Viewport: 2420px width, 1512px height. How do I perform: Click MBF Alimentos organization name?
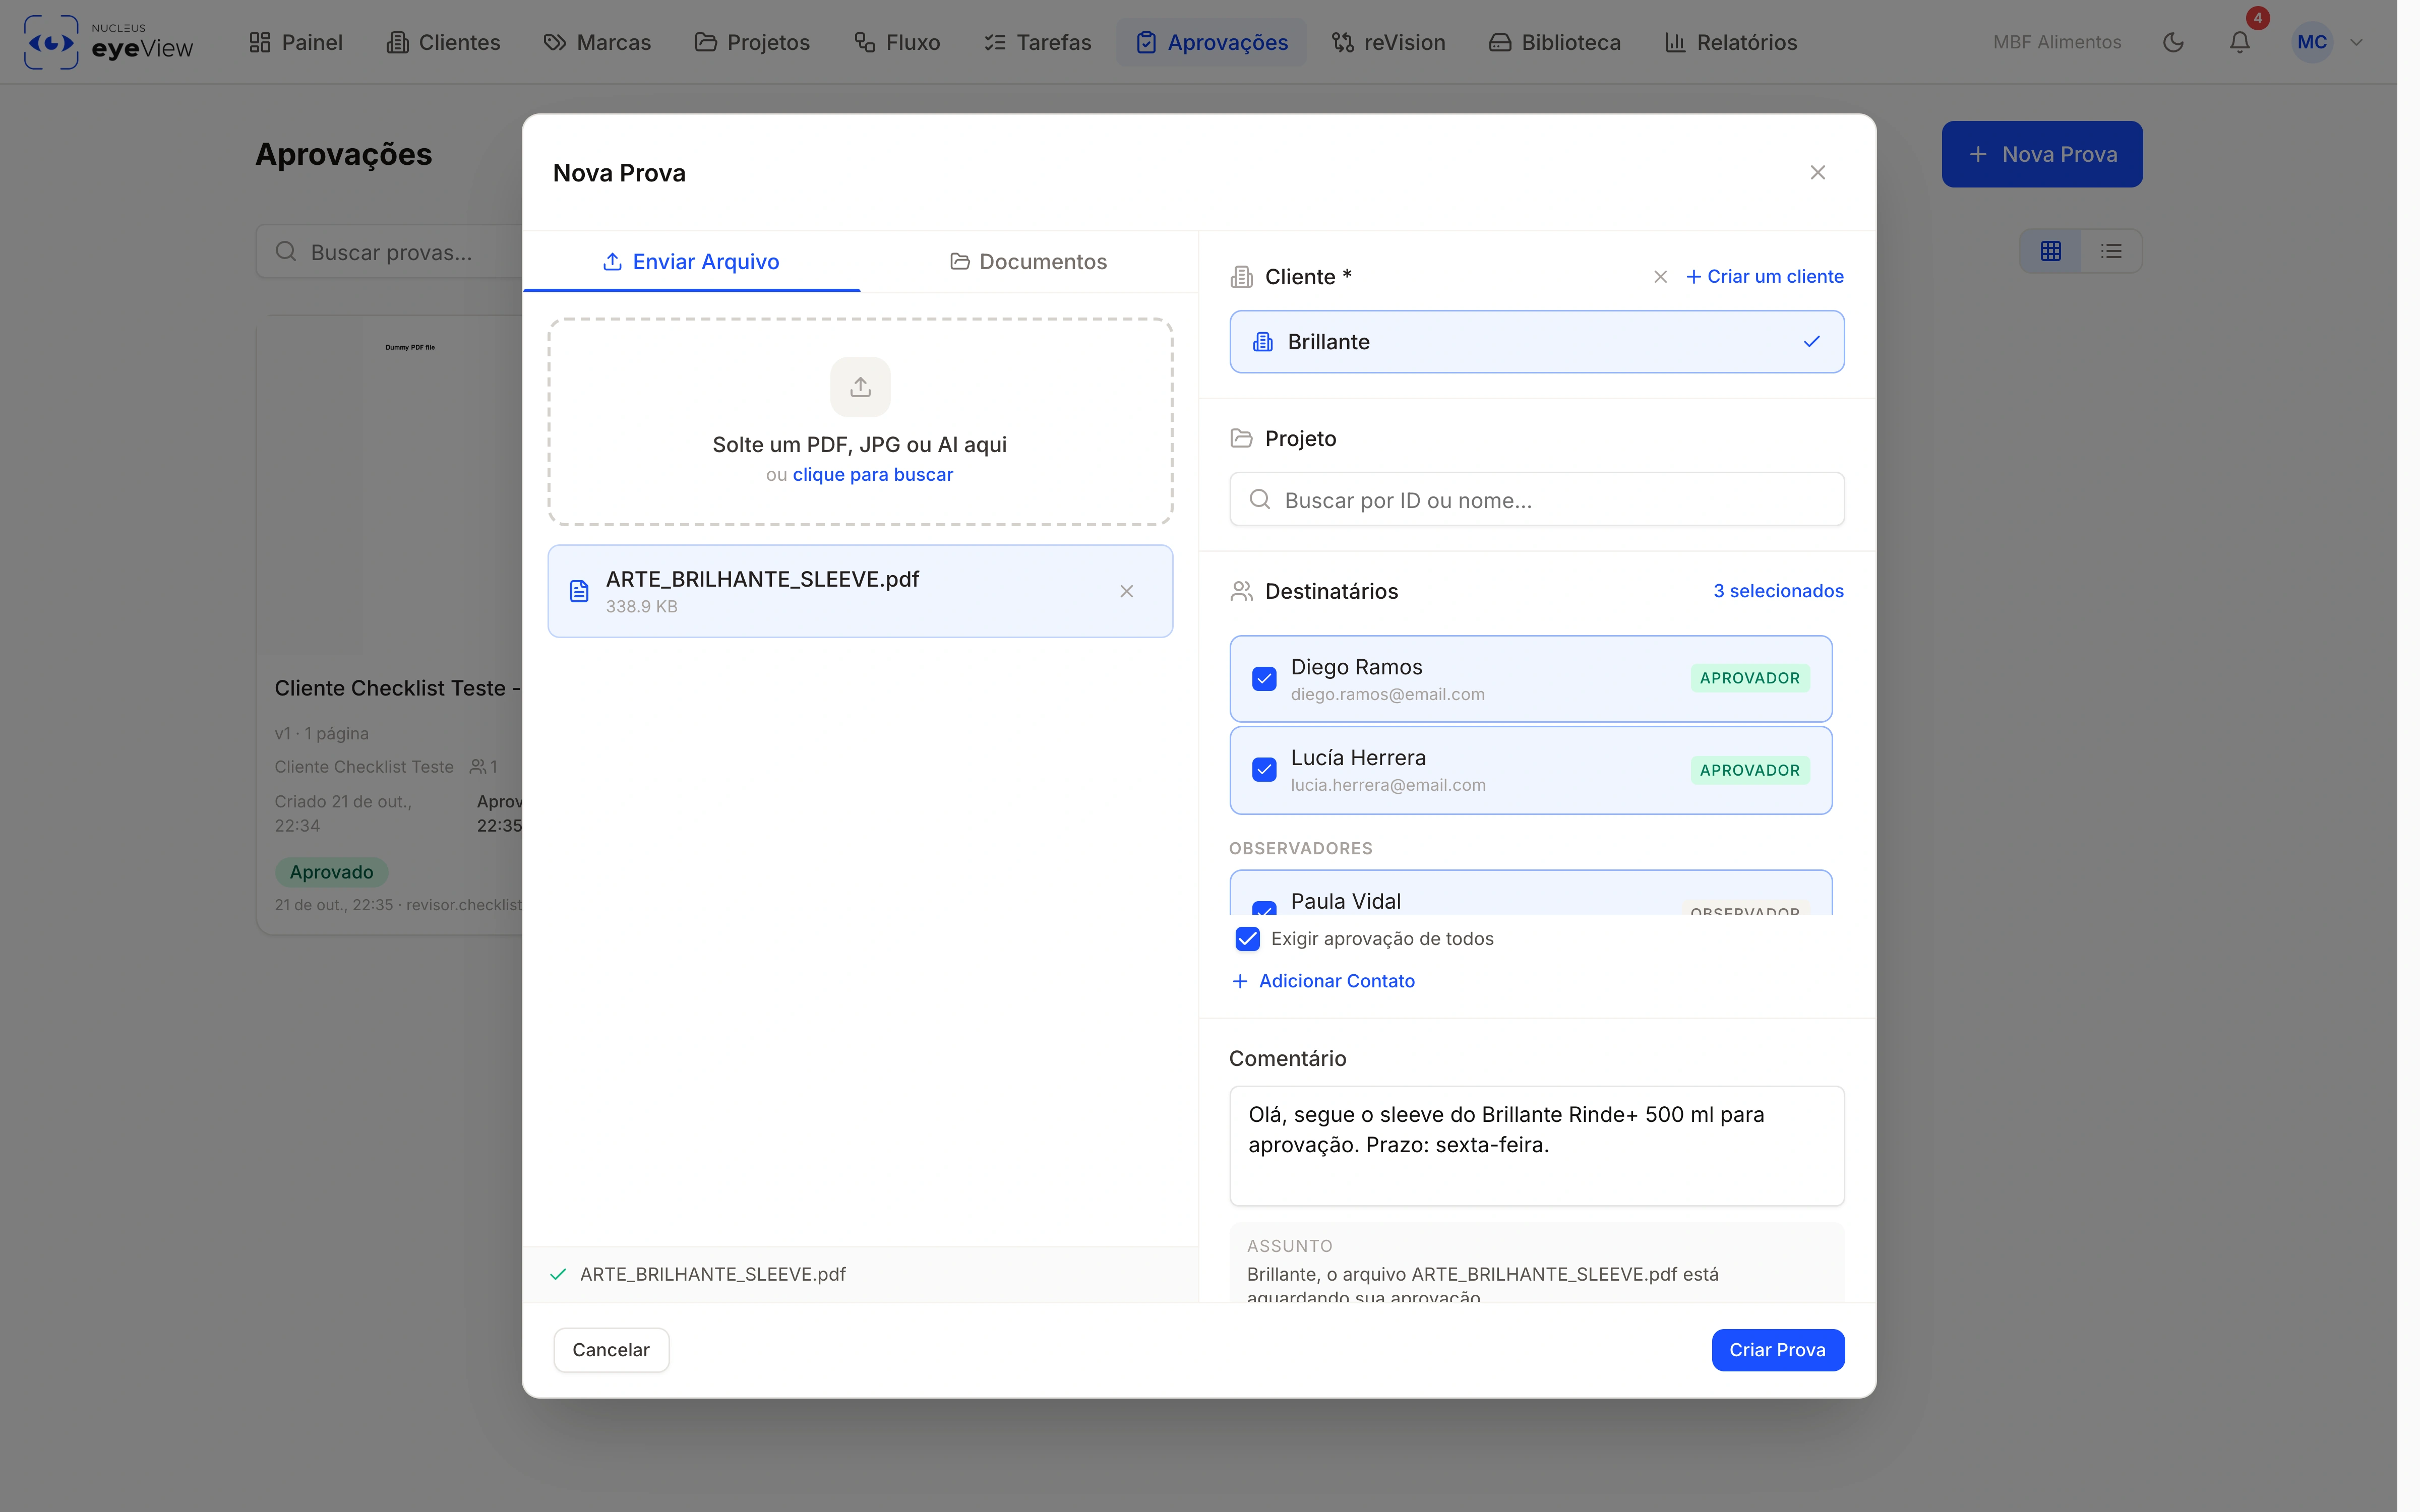point(2056,42)
